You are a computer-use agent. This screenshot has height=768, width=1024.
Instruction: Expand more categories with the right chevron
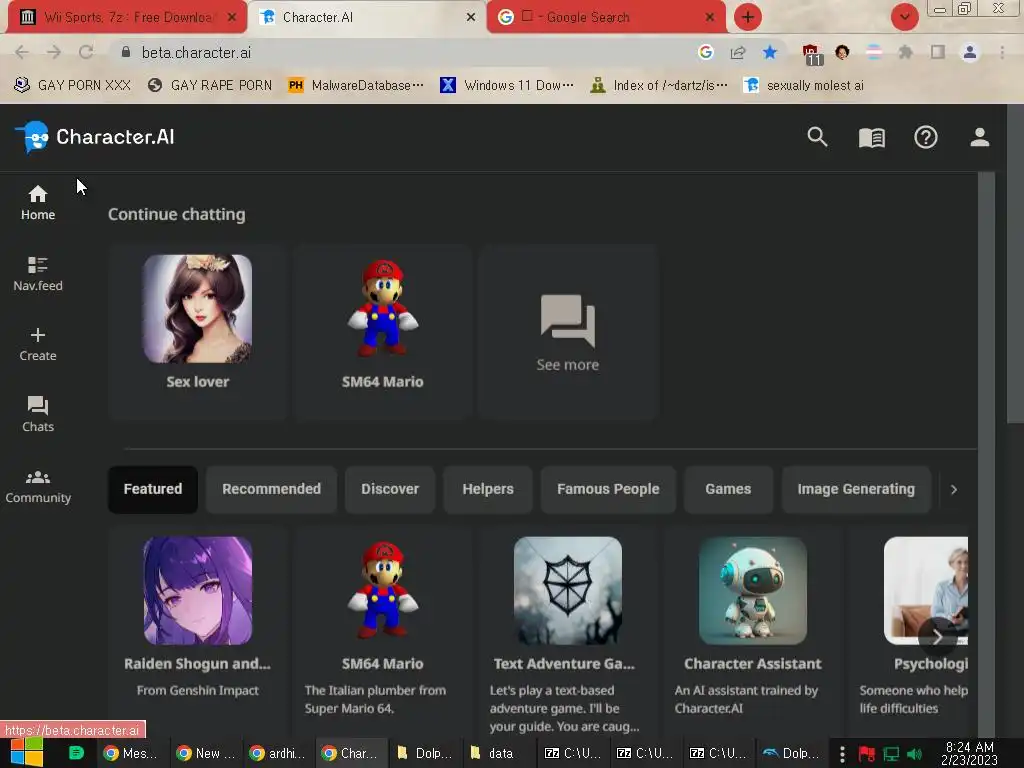(954, 489)
